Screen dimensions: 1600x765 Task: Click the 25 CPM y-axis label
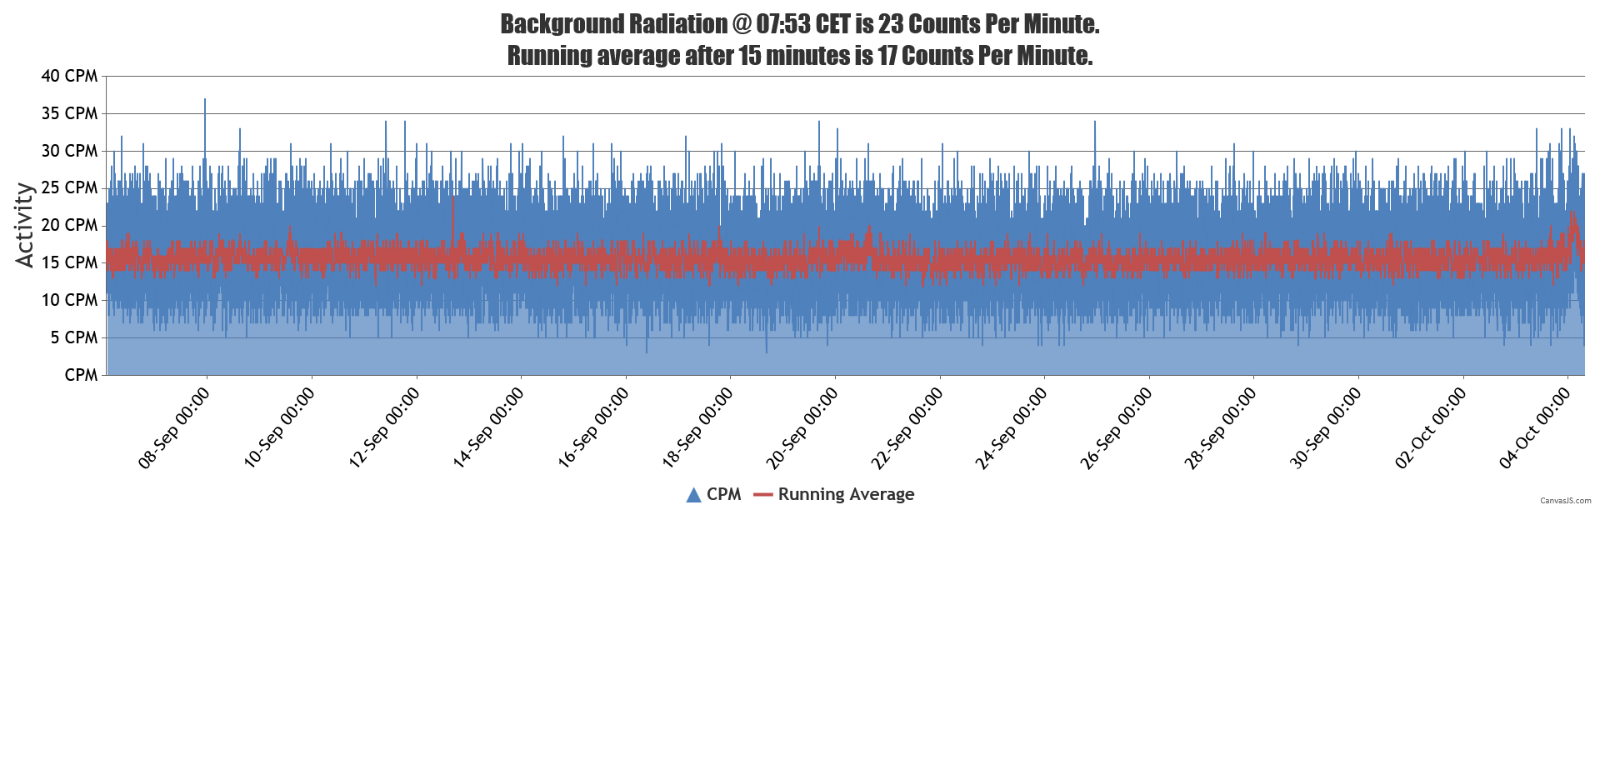coord(69,188)
